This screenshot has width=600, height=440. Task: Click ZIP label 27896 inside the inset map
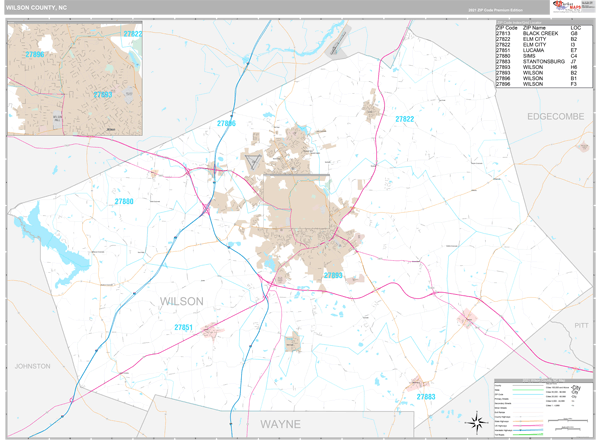click(x=35, y=55)
